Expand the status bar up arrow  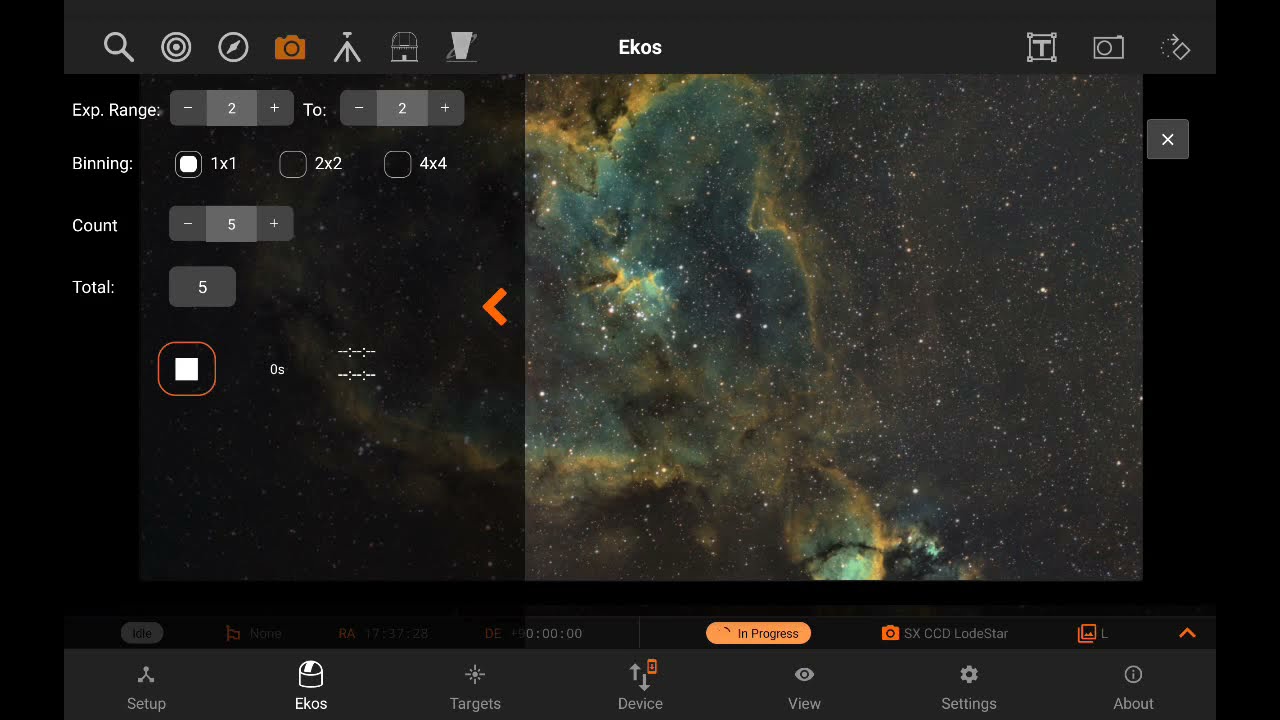(x=1187, y=633)
